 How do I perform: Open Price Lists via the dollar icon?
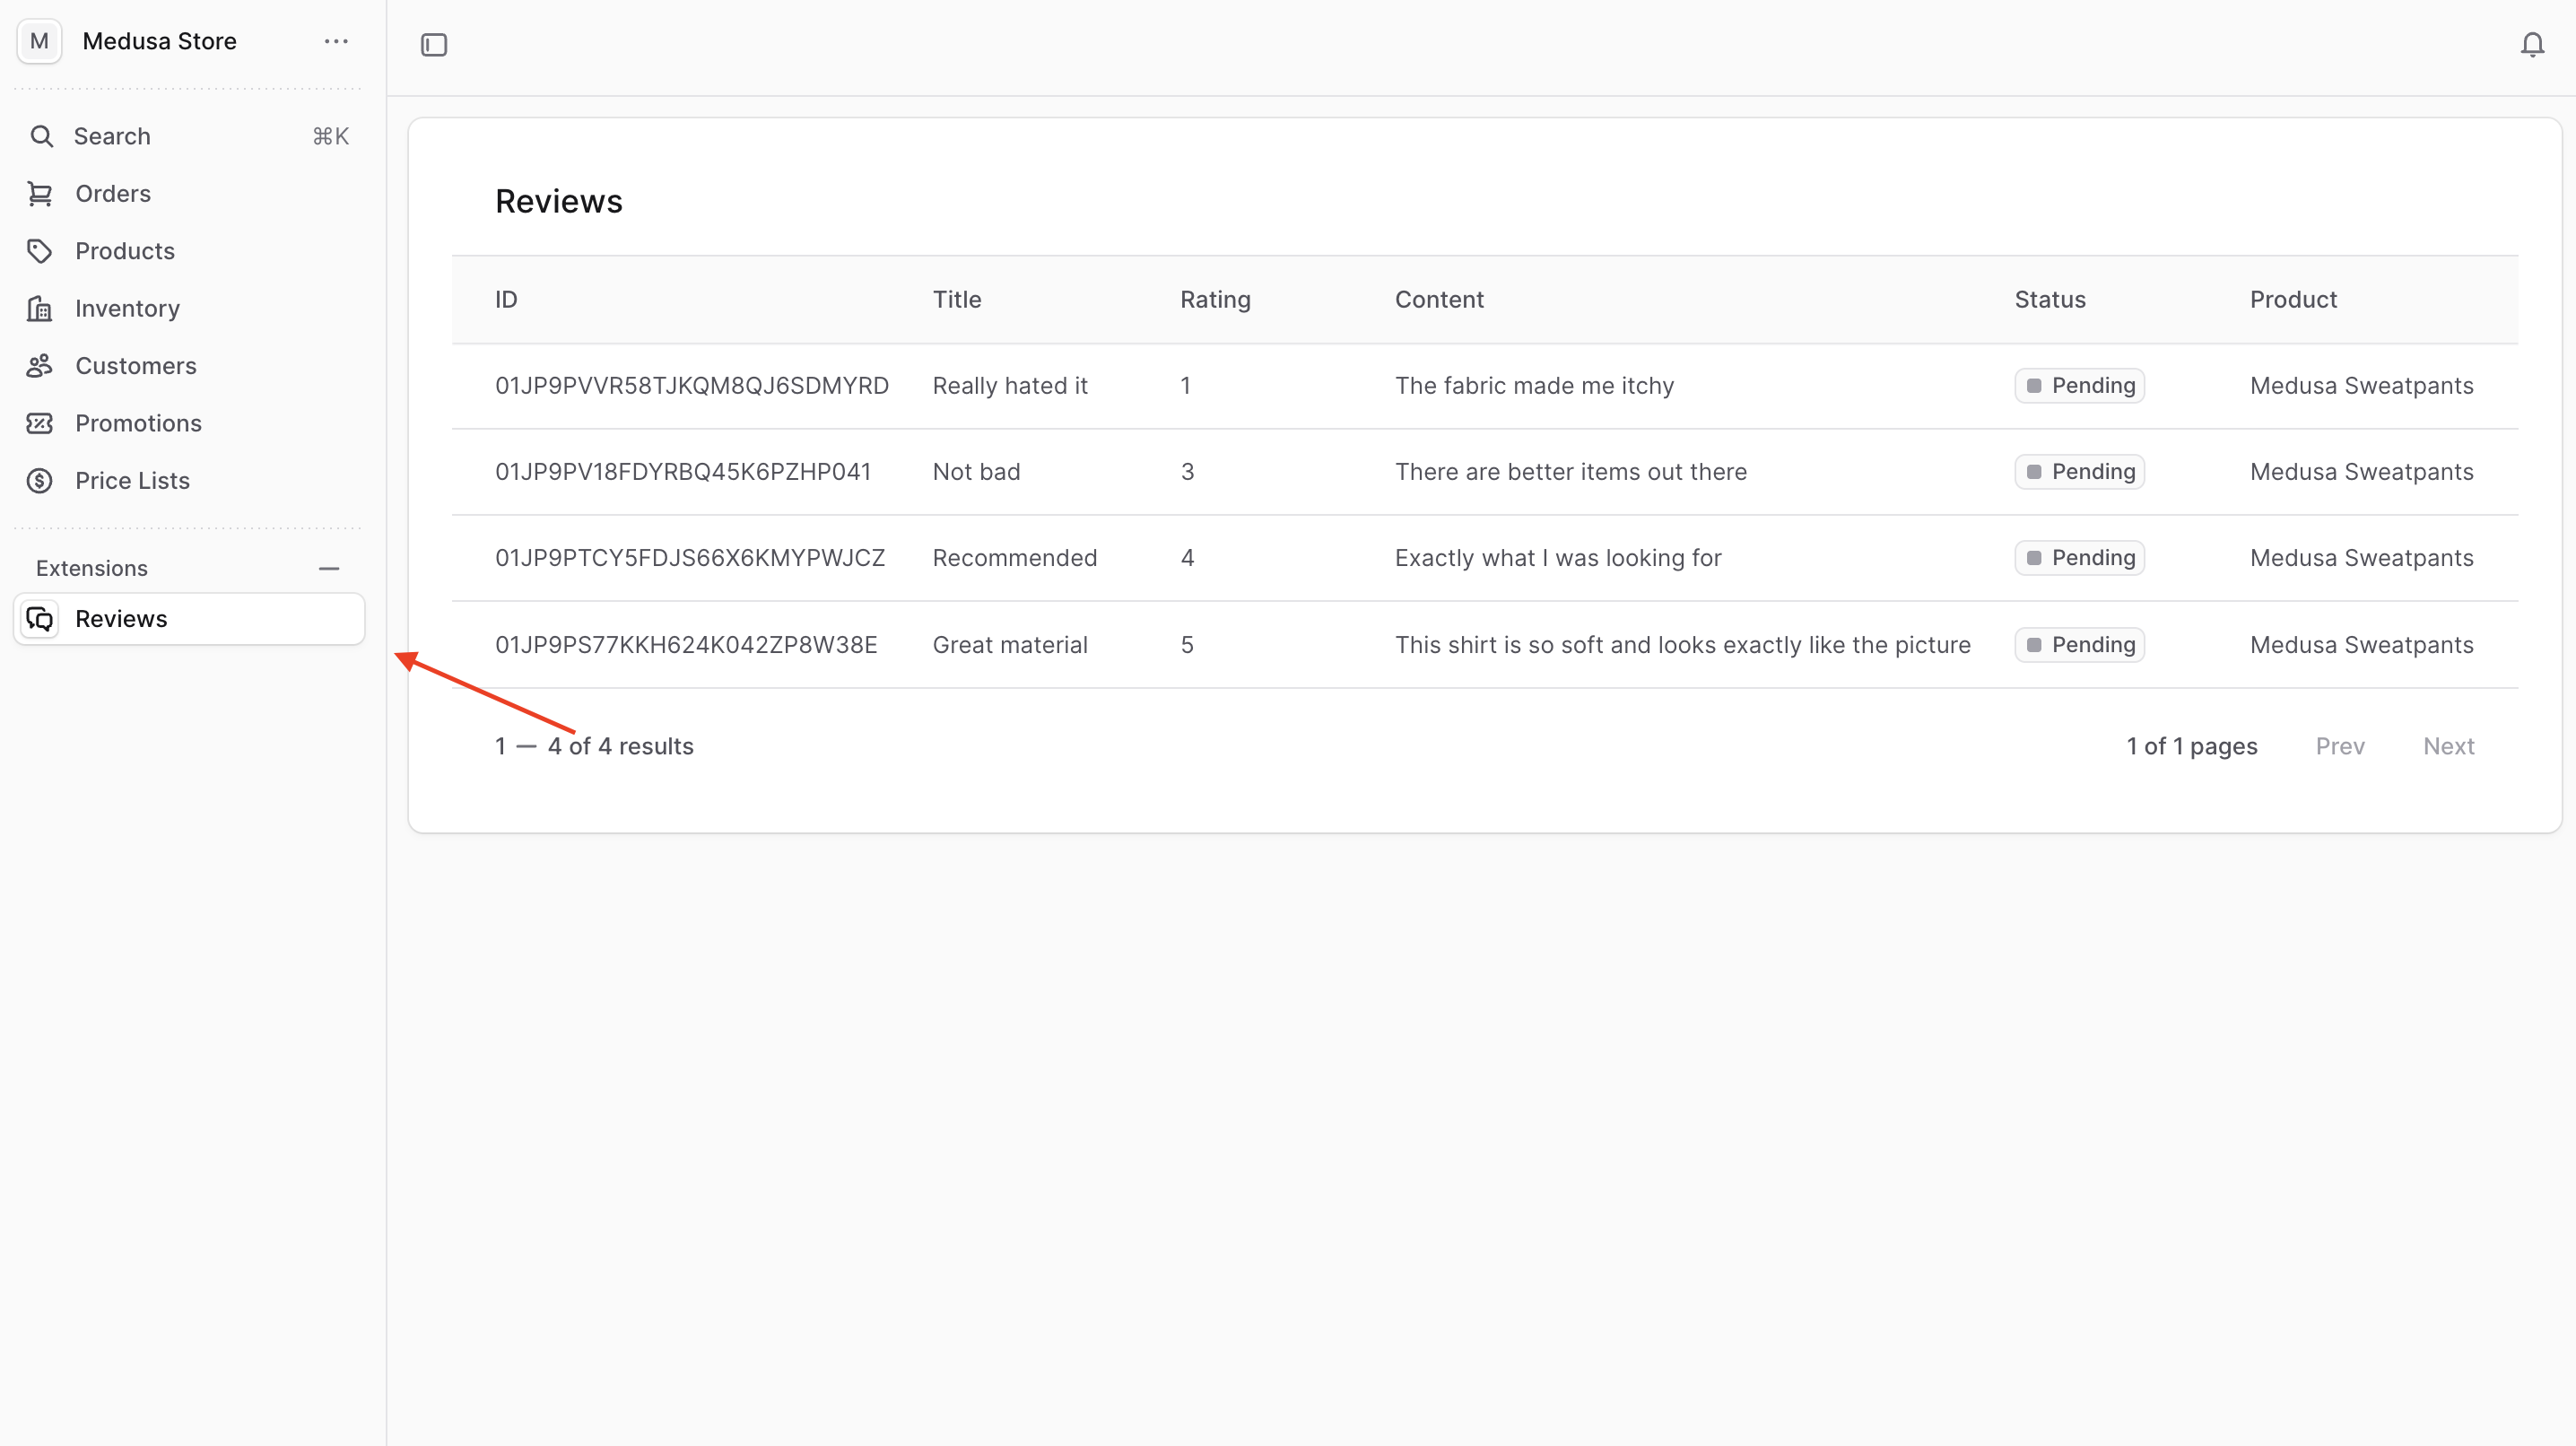[41, 480]
